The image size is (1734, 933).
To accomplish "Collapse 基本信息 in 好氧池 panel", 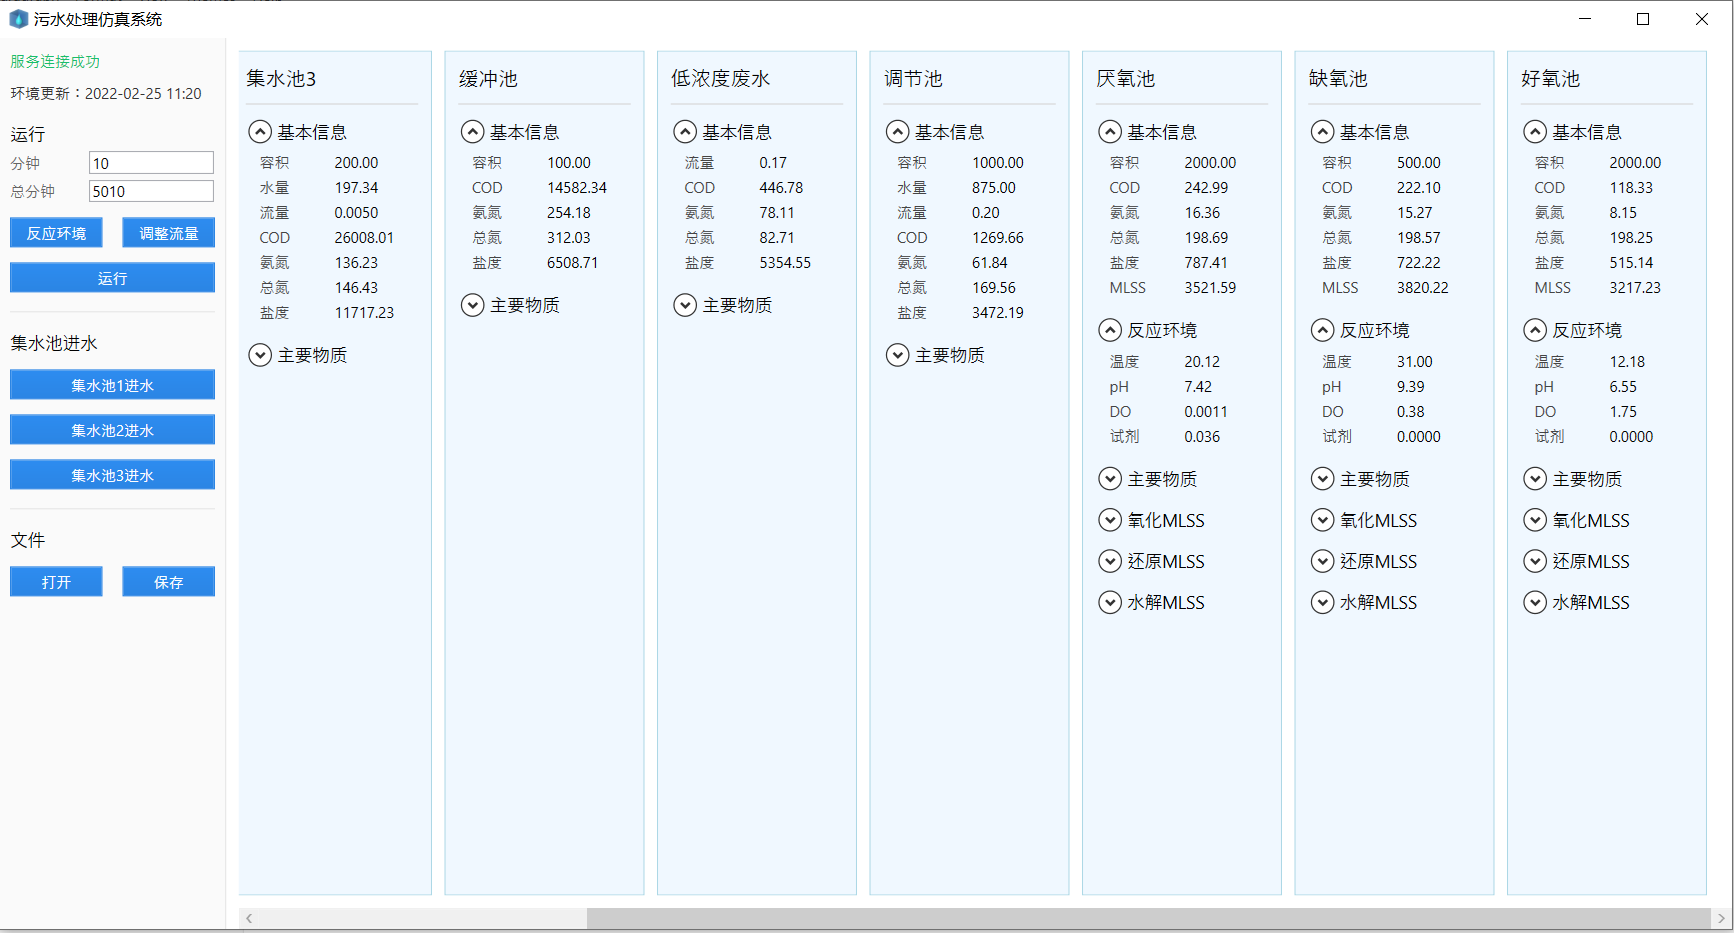I will click(x=1535, y=132).
